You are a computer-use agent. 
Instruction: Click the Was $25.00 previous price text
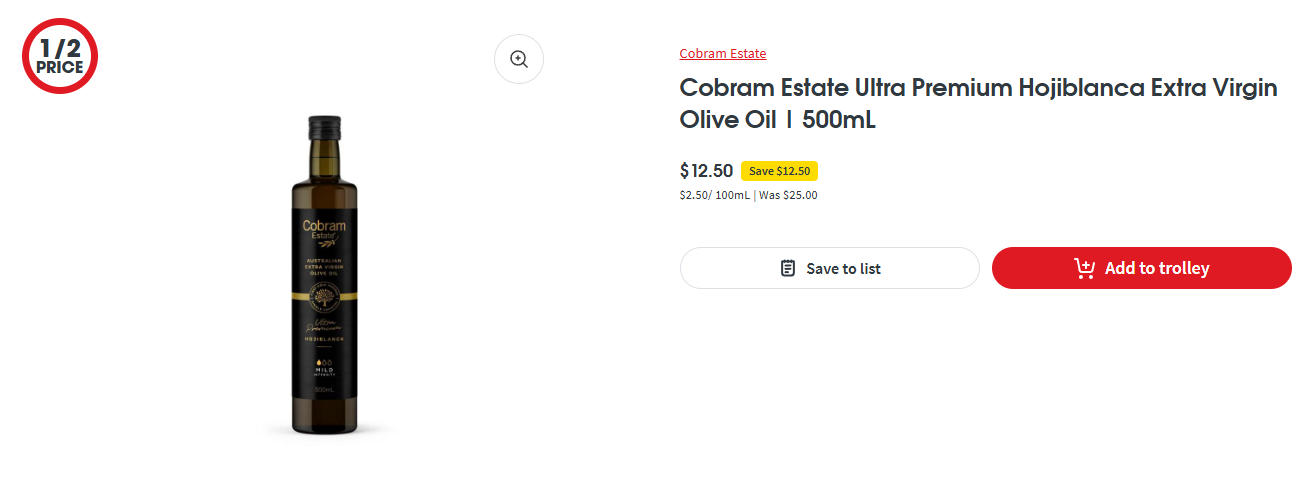(x=788, y=195)
